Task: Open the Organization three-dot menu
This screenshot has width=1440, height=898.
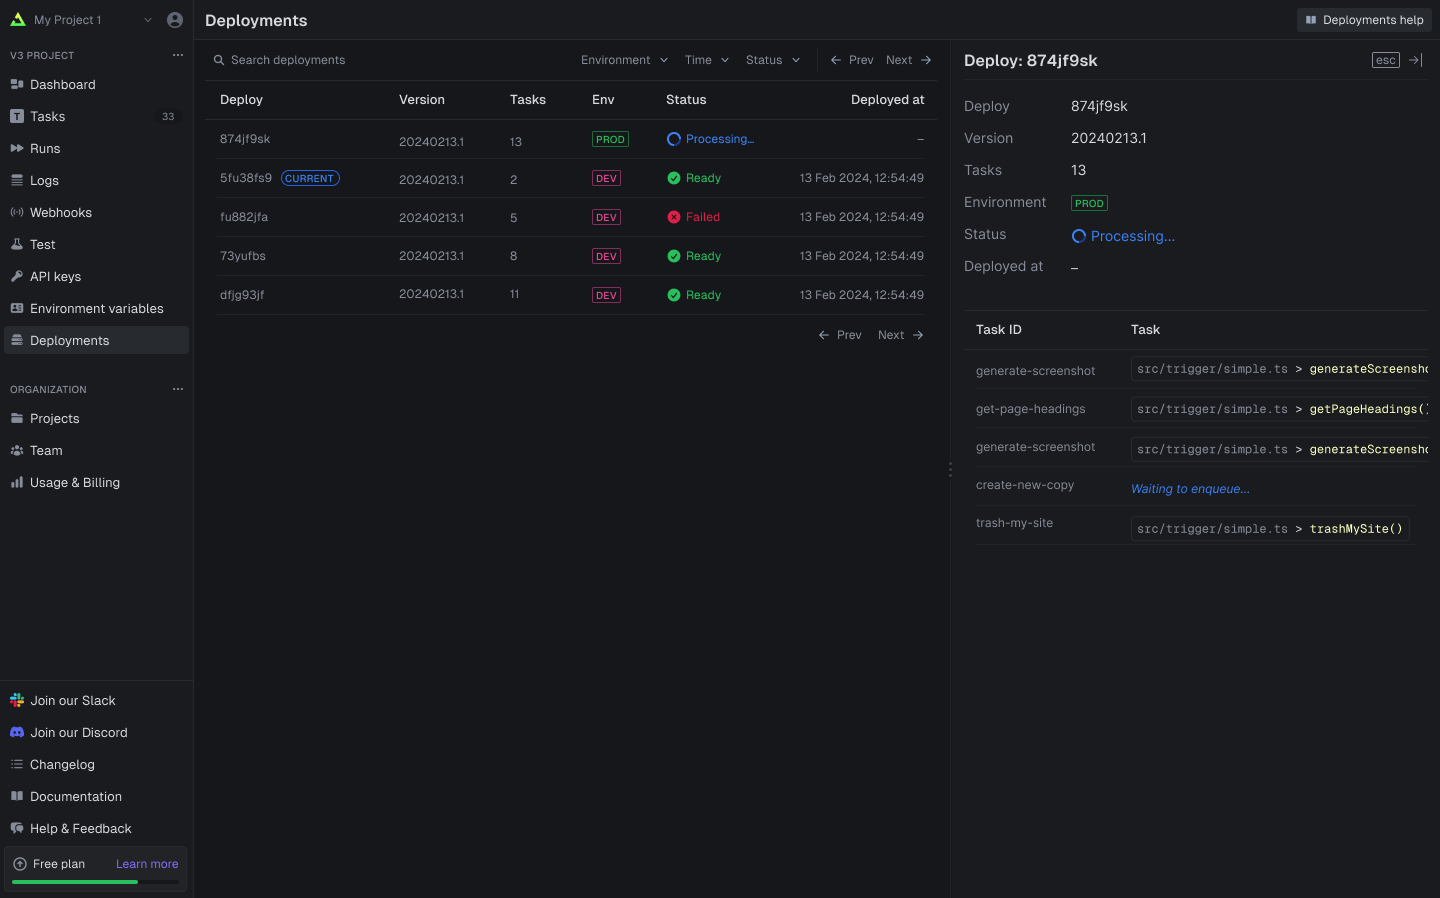Action: [178, 389]
